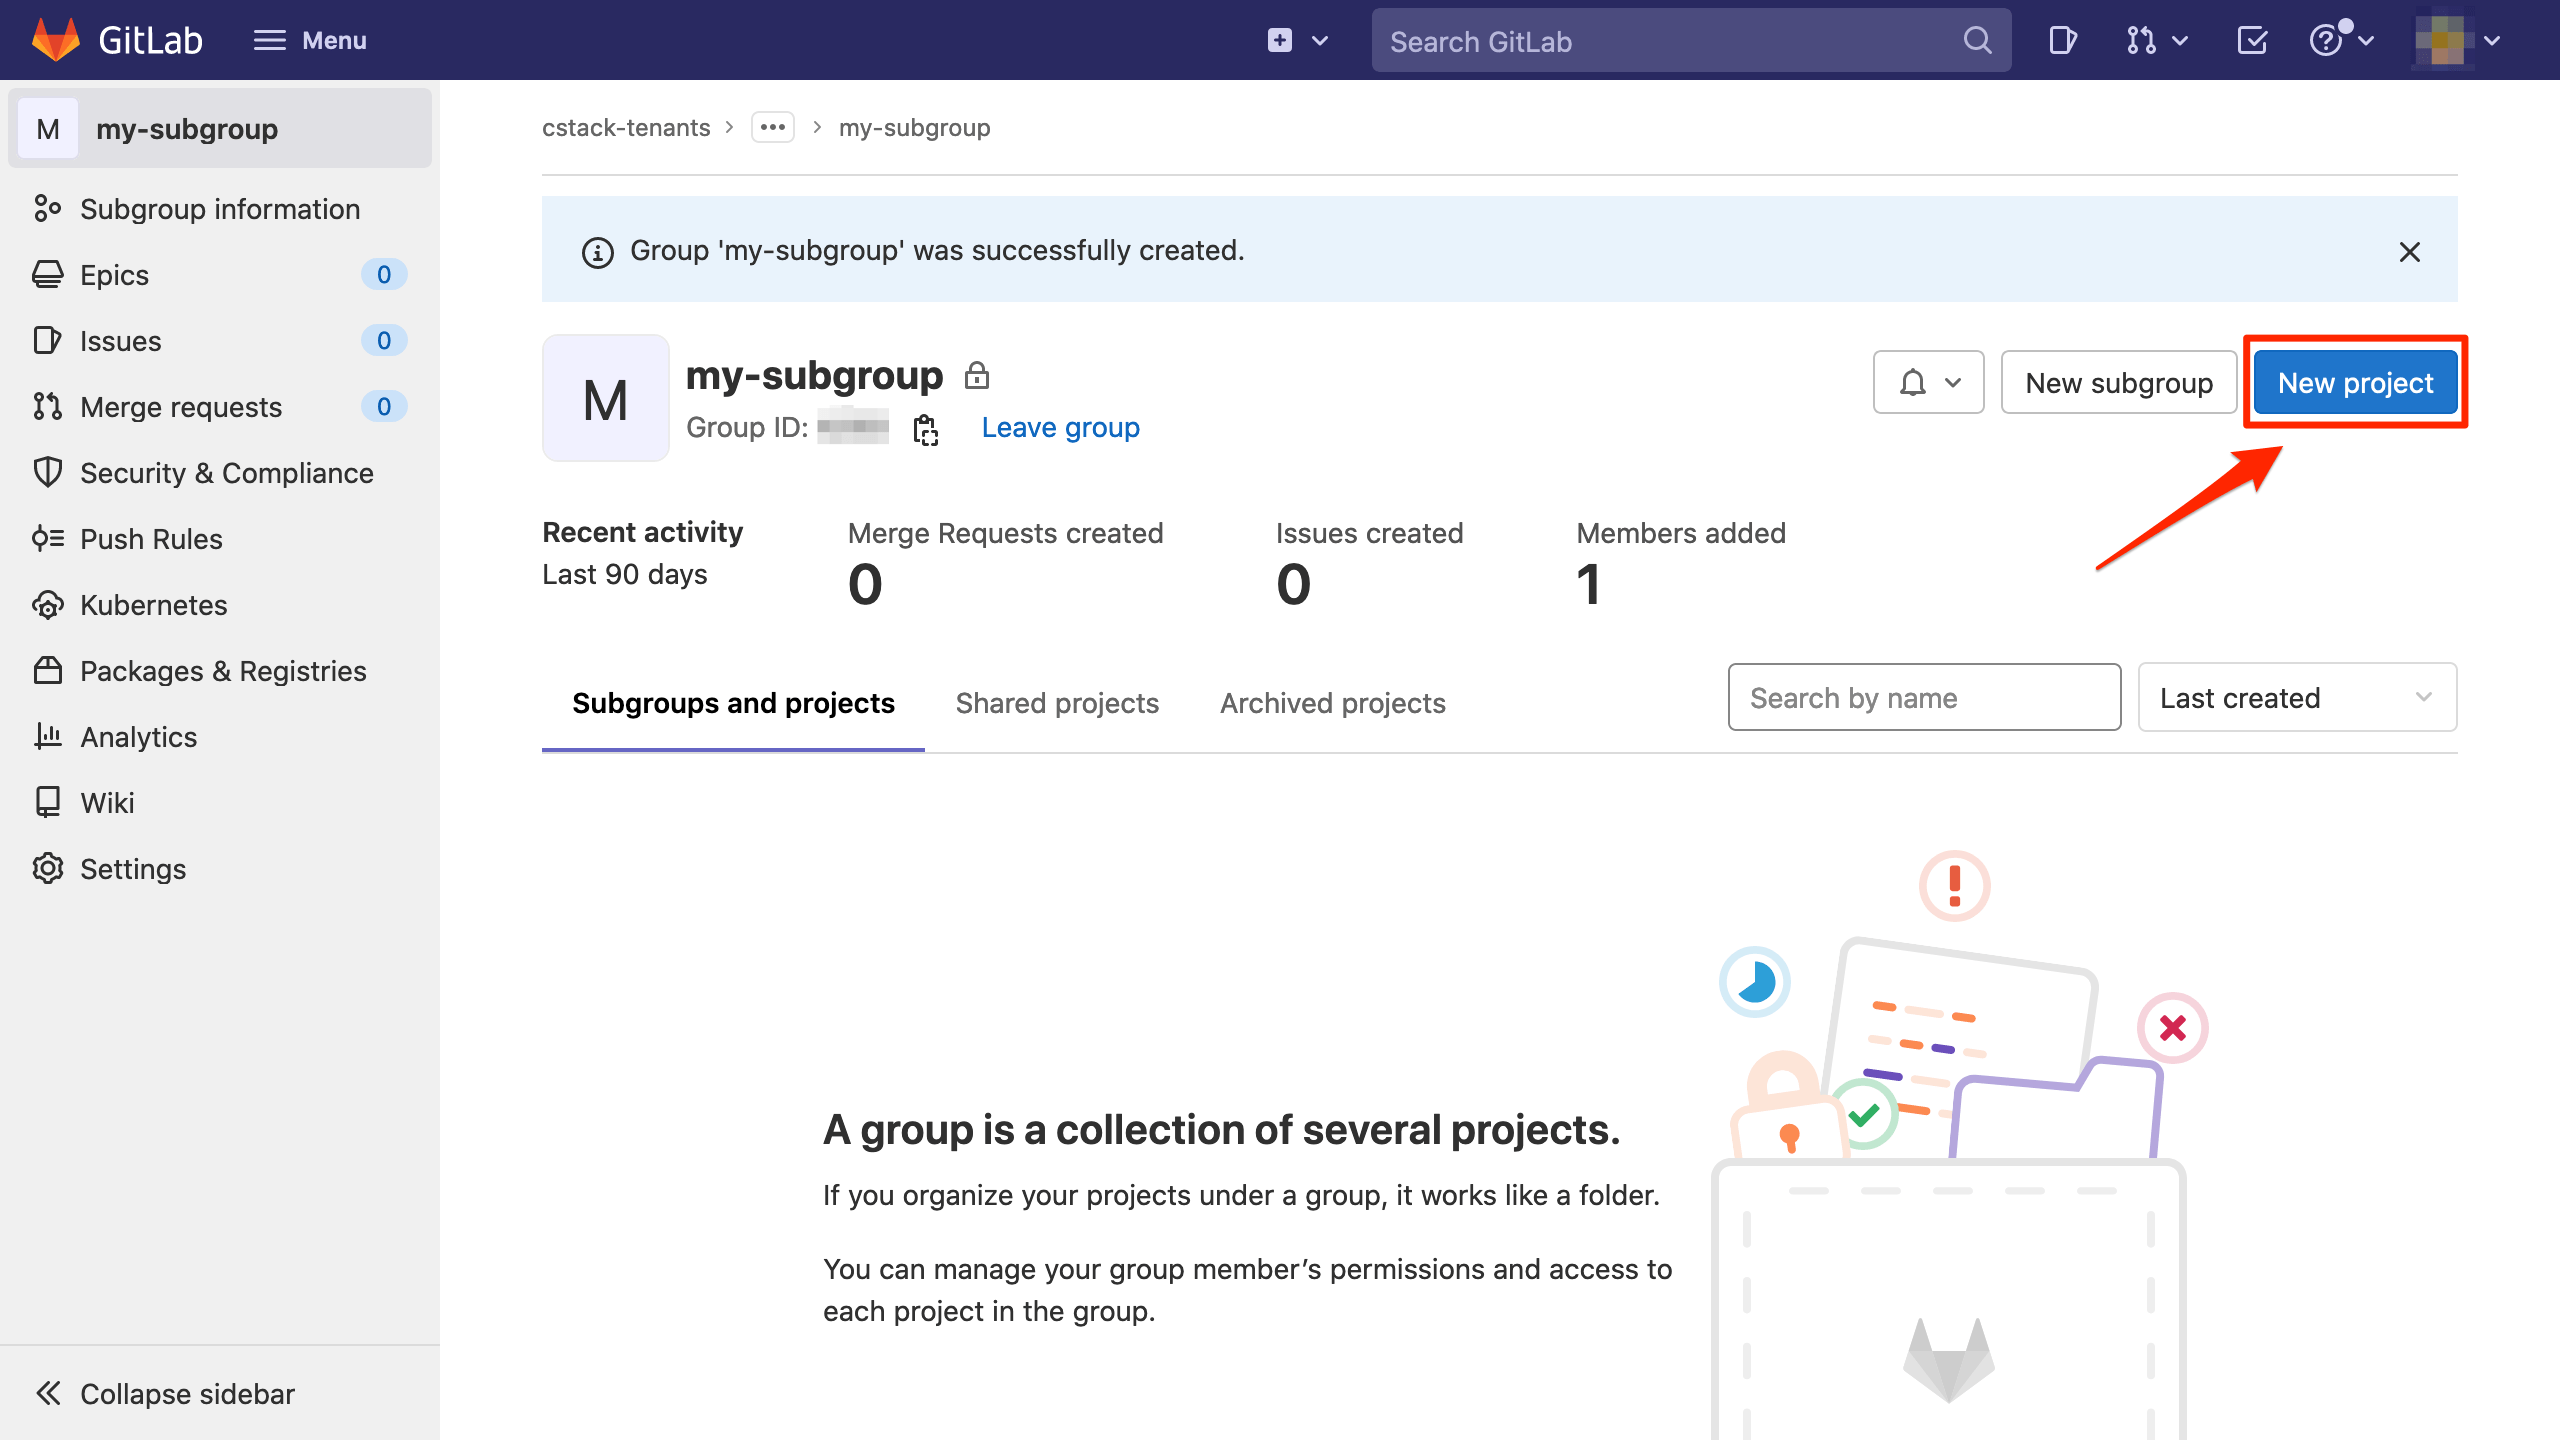Click the GitLab fox logo

pos(56,40)
